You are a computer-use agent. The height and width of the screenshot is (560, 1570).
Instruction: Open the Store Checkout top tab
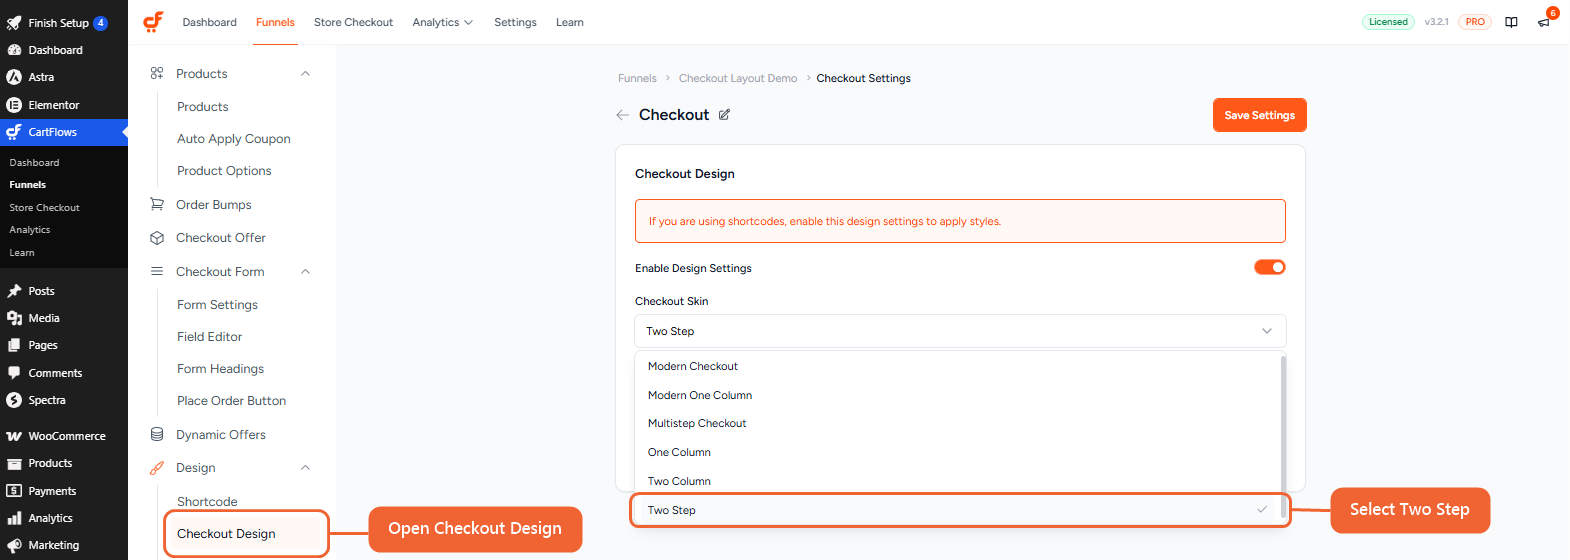point(353,22)
